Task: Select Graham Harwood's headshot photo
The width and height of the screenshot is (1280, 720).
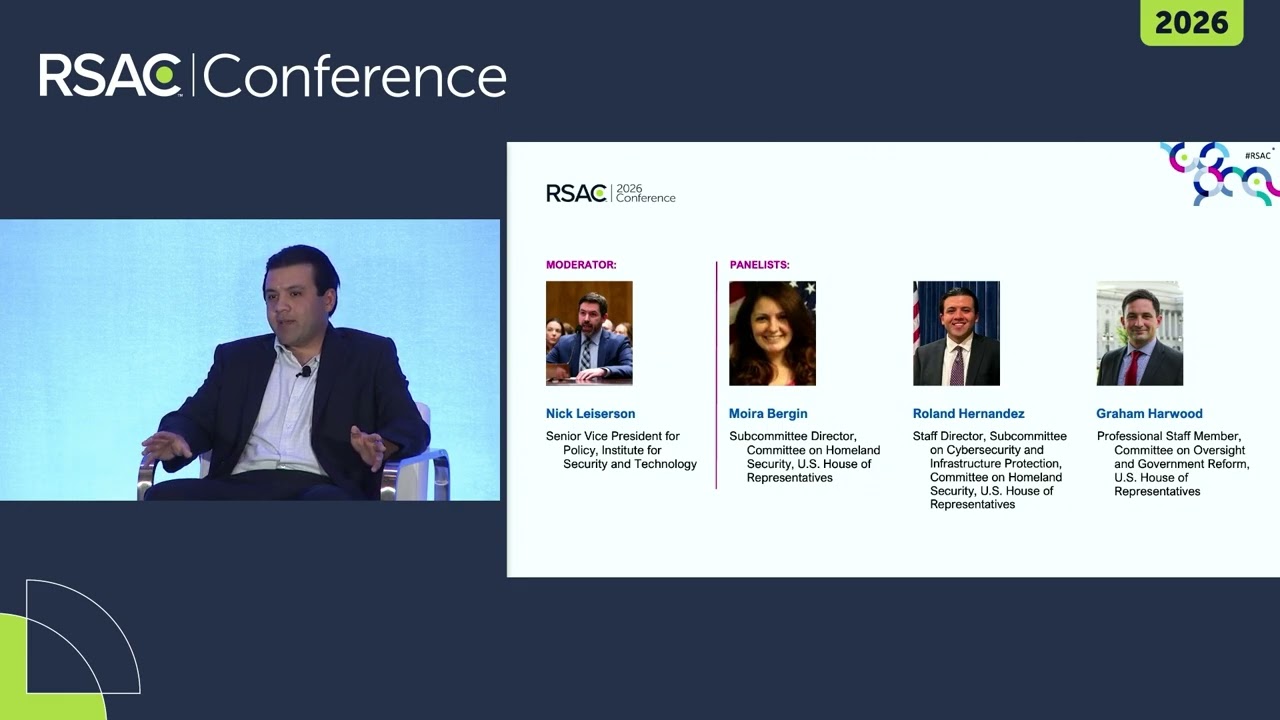Action: (x=1140, y=333)
